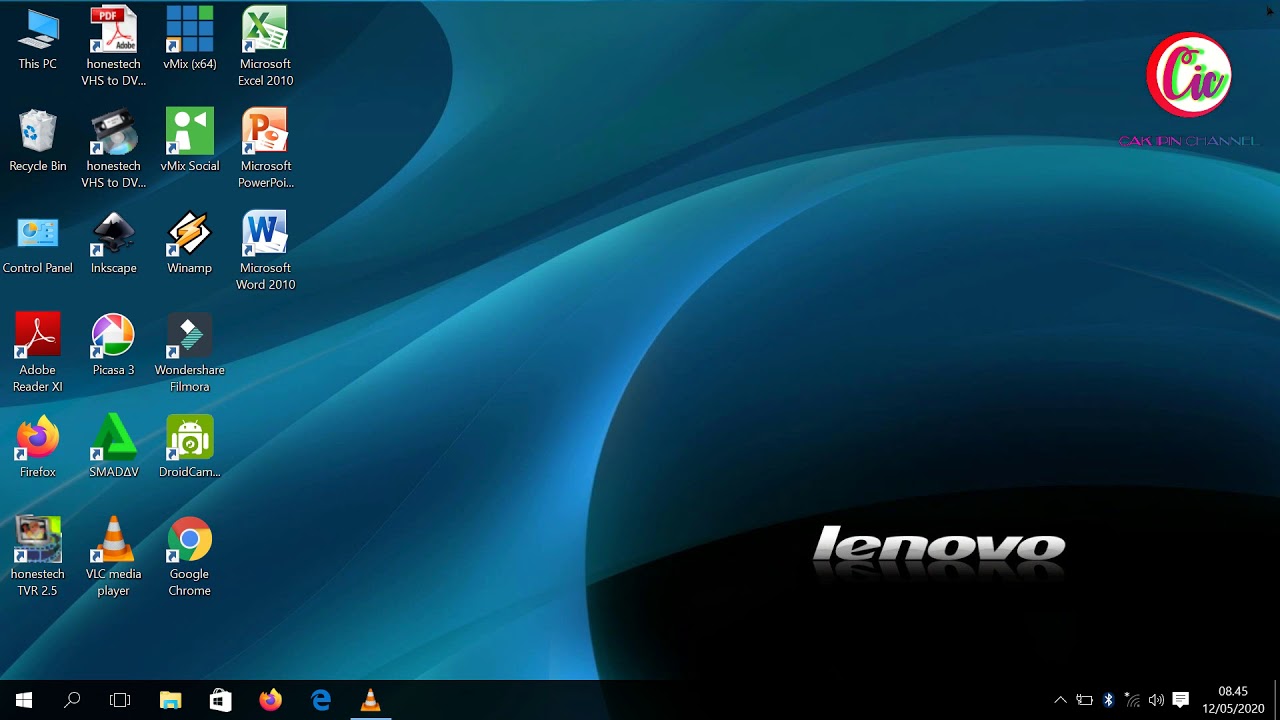
Task: Click the Show desktop strip
Action: tap(1277, 700)
